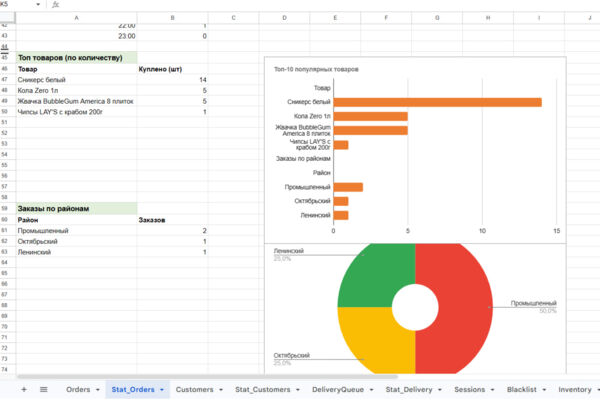The width and height of the screenshot is (600, 400).
Task: Switch to the Sessions sheet tab
Action: 470,389
